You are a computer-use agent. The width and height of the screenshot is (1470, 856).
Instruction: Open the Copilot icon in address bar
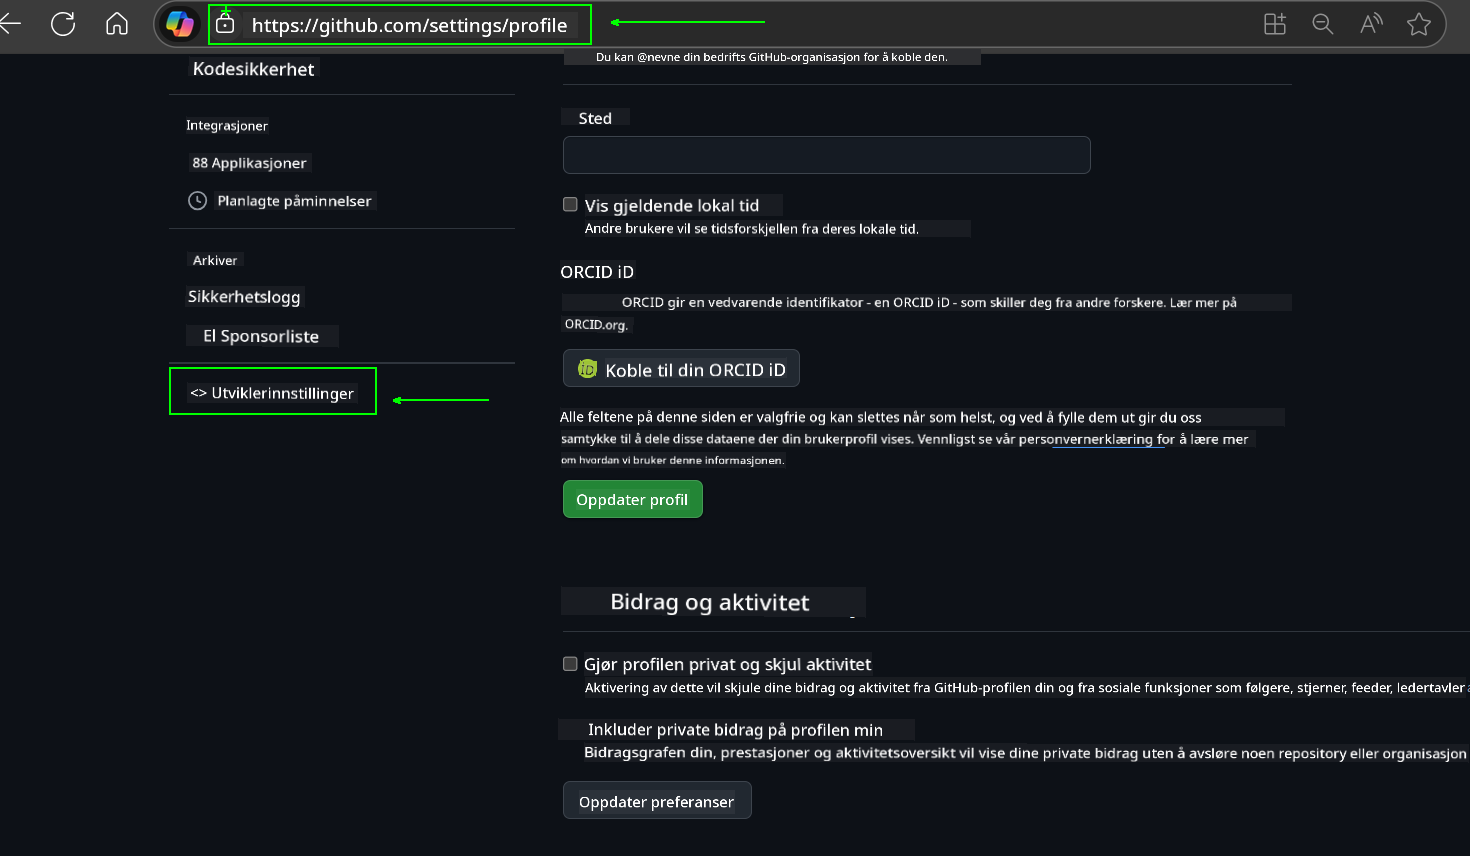[x=180, y=24]
